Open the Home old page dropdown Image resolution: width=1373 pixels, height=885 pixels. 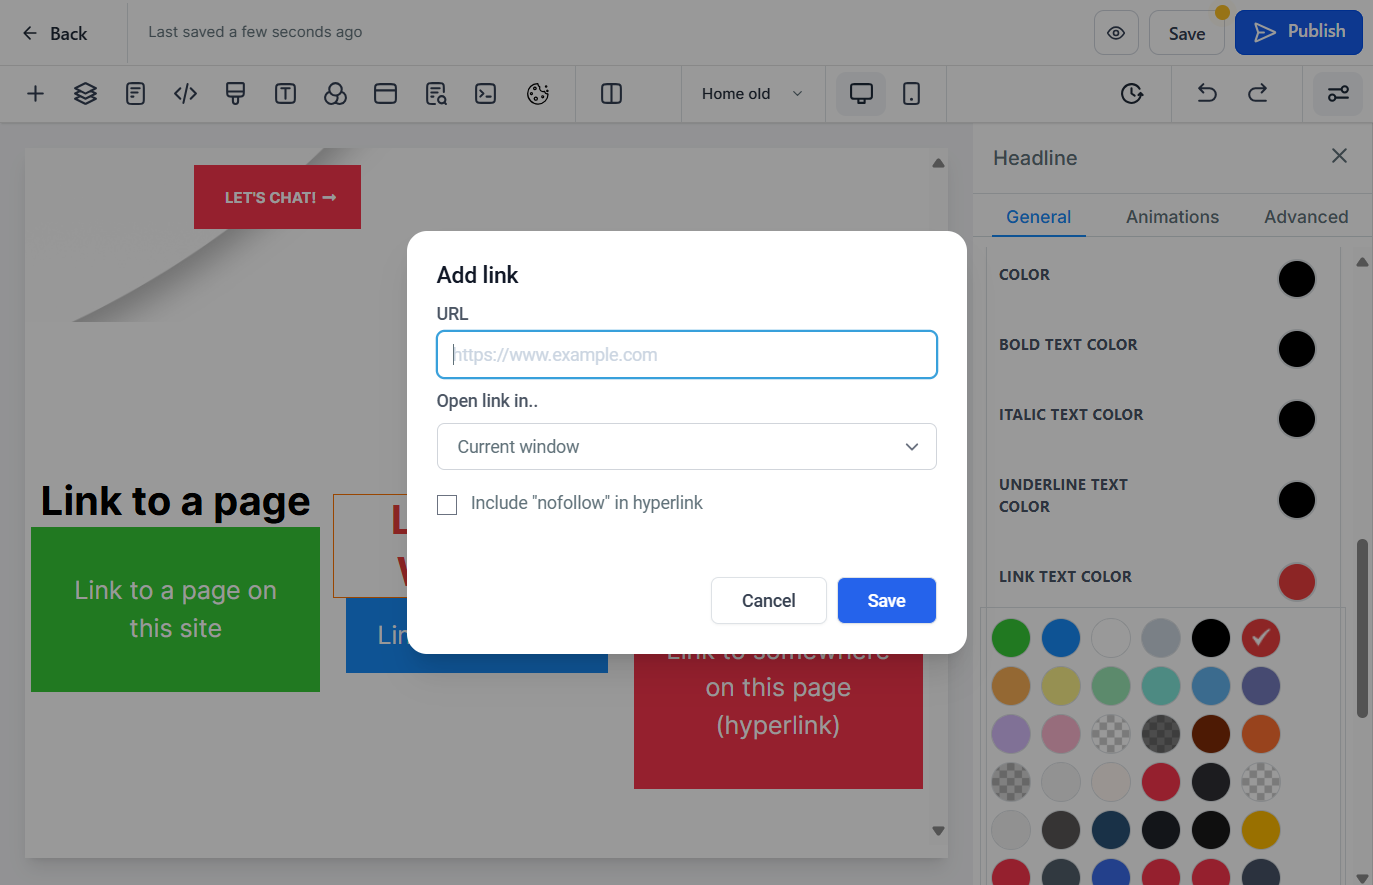click(x=752, y=94)
